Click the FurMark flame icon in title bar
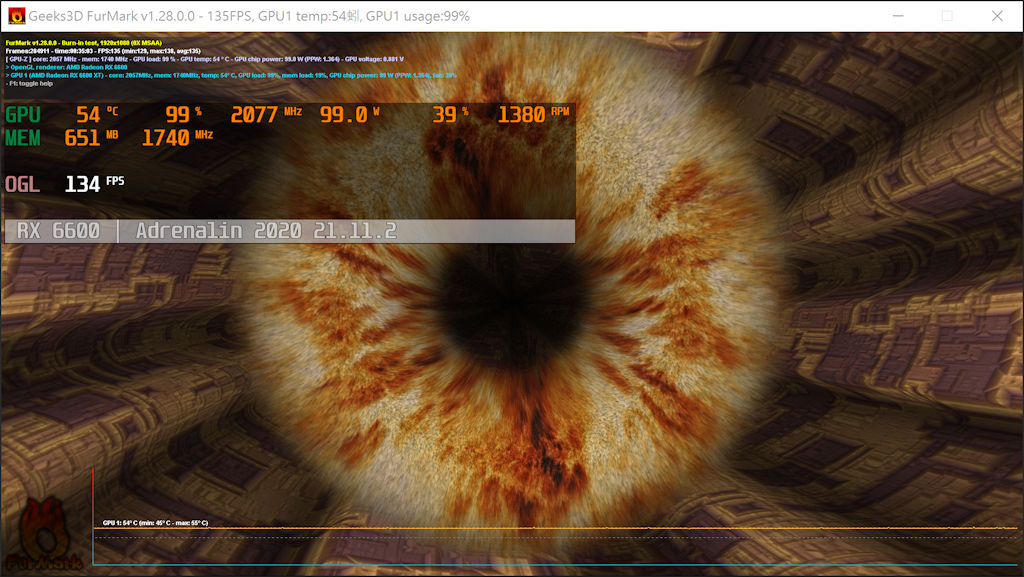 (x=16, y=16)
